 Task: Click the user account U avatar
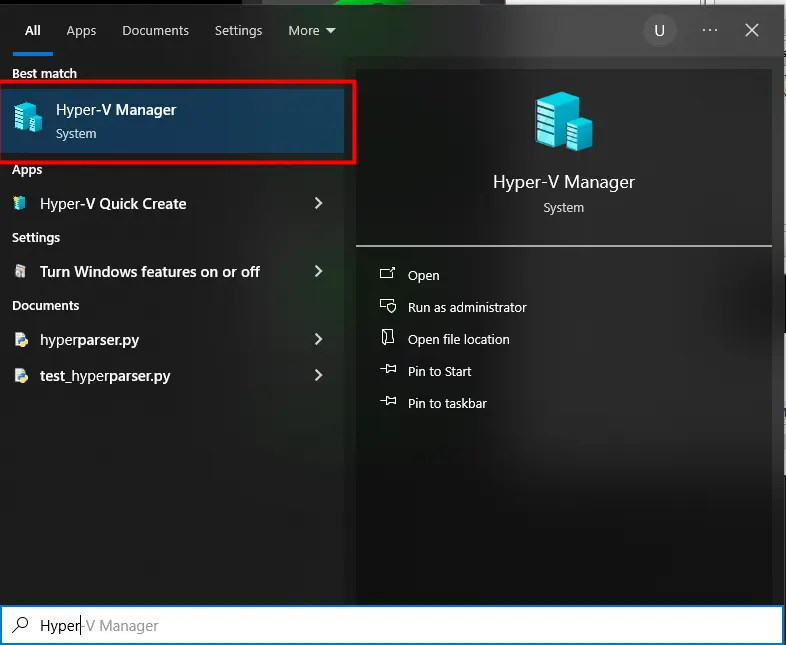(660, 31)
